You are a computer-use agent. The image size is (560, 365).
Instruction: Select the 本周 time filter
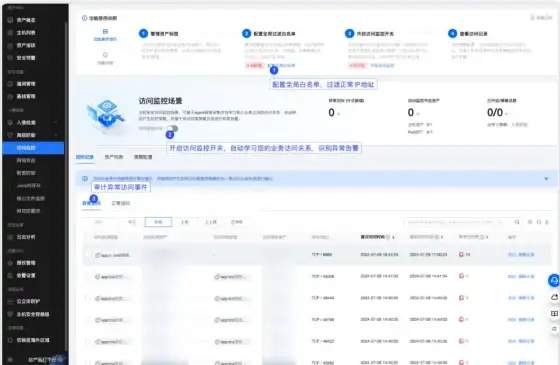158,222
